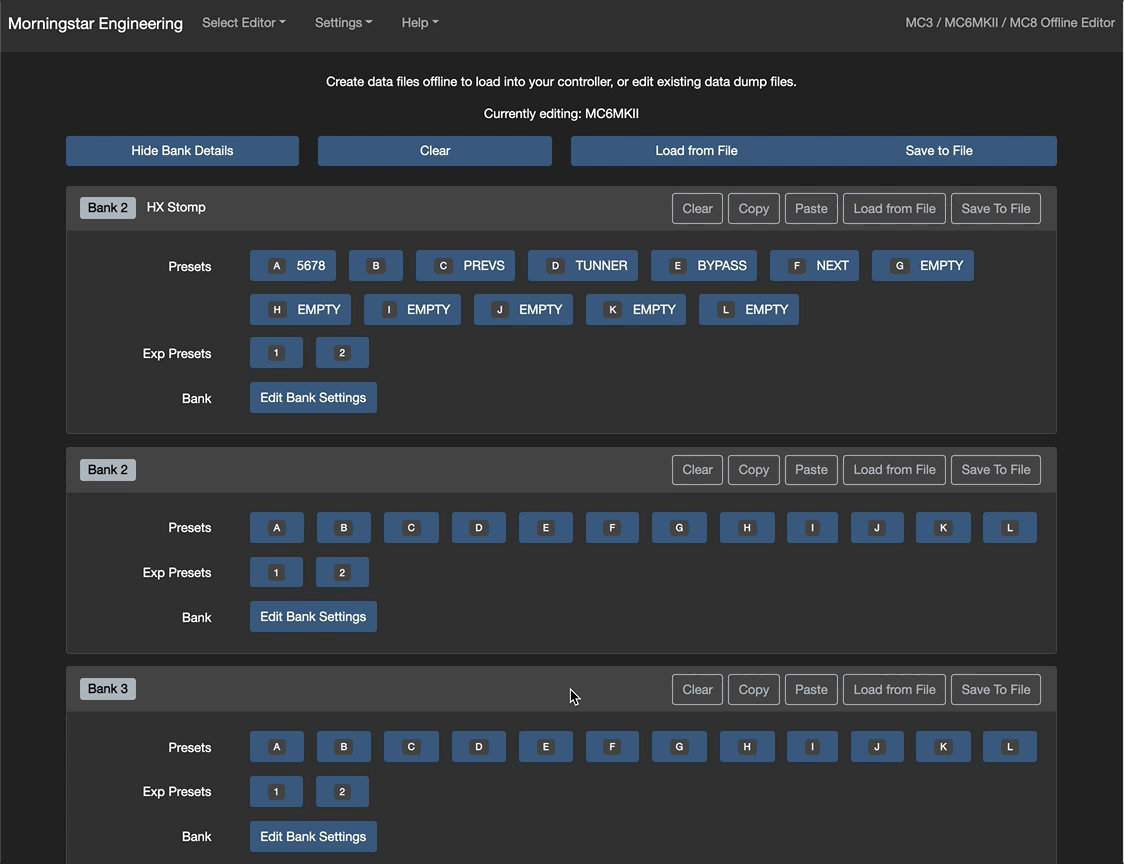Copy the HX Stomp bank
Image resolution: width=1124 pixels, height=864 pixels.
click(x=753, y=209)
